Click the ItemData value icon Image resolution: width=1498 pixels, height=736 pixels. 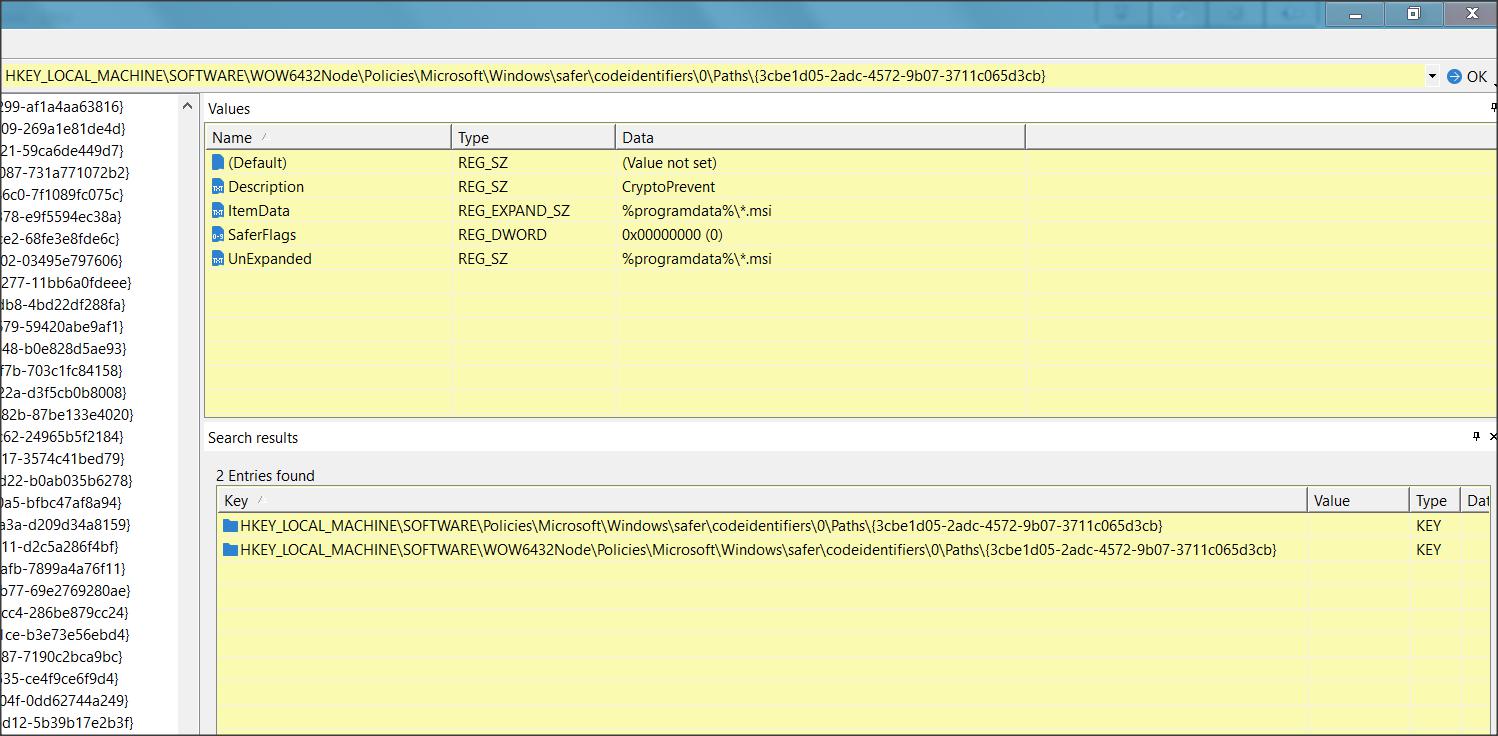click(x=218, y=211)
